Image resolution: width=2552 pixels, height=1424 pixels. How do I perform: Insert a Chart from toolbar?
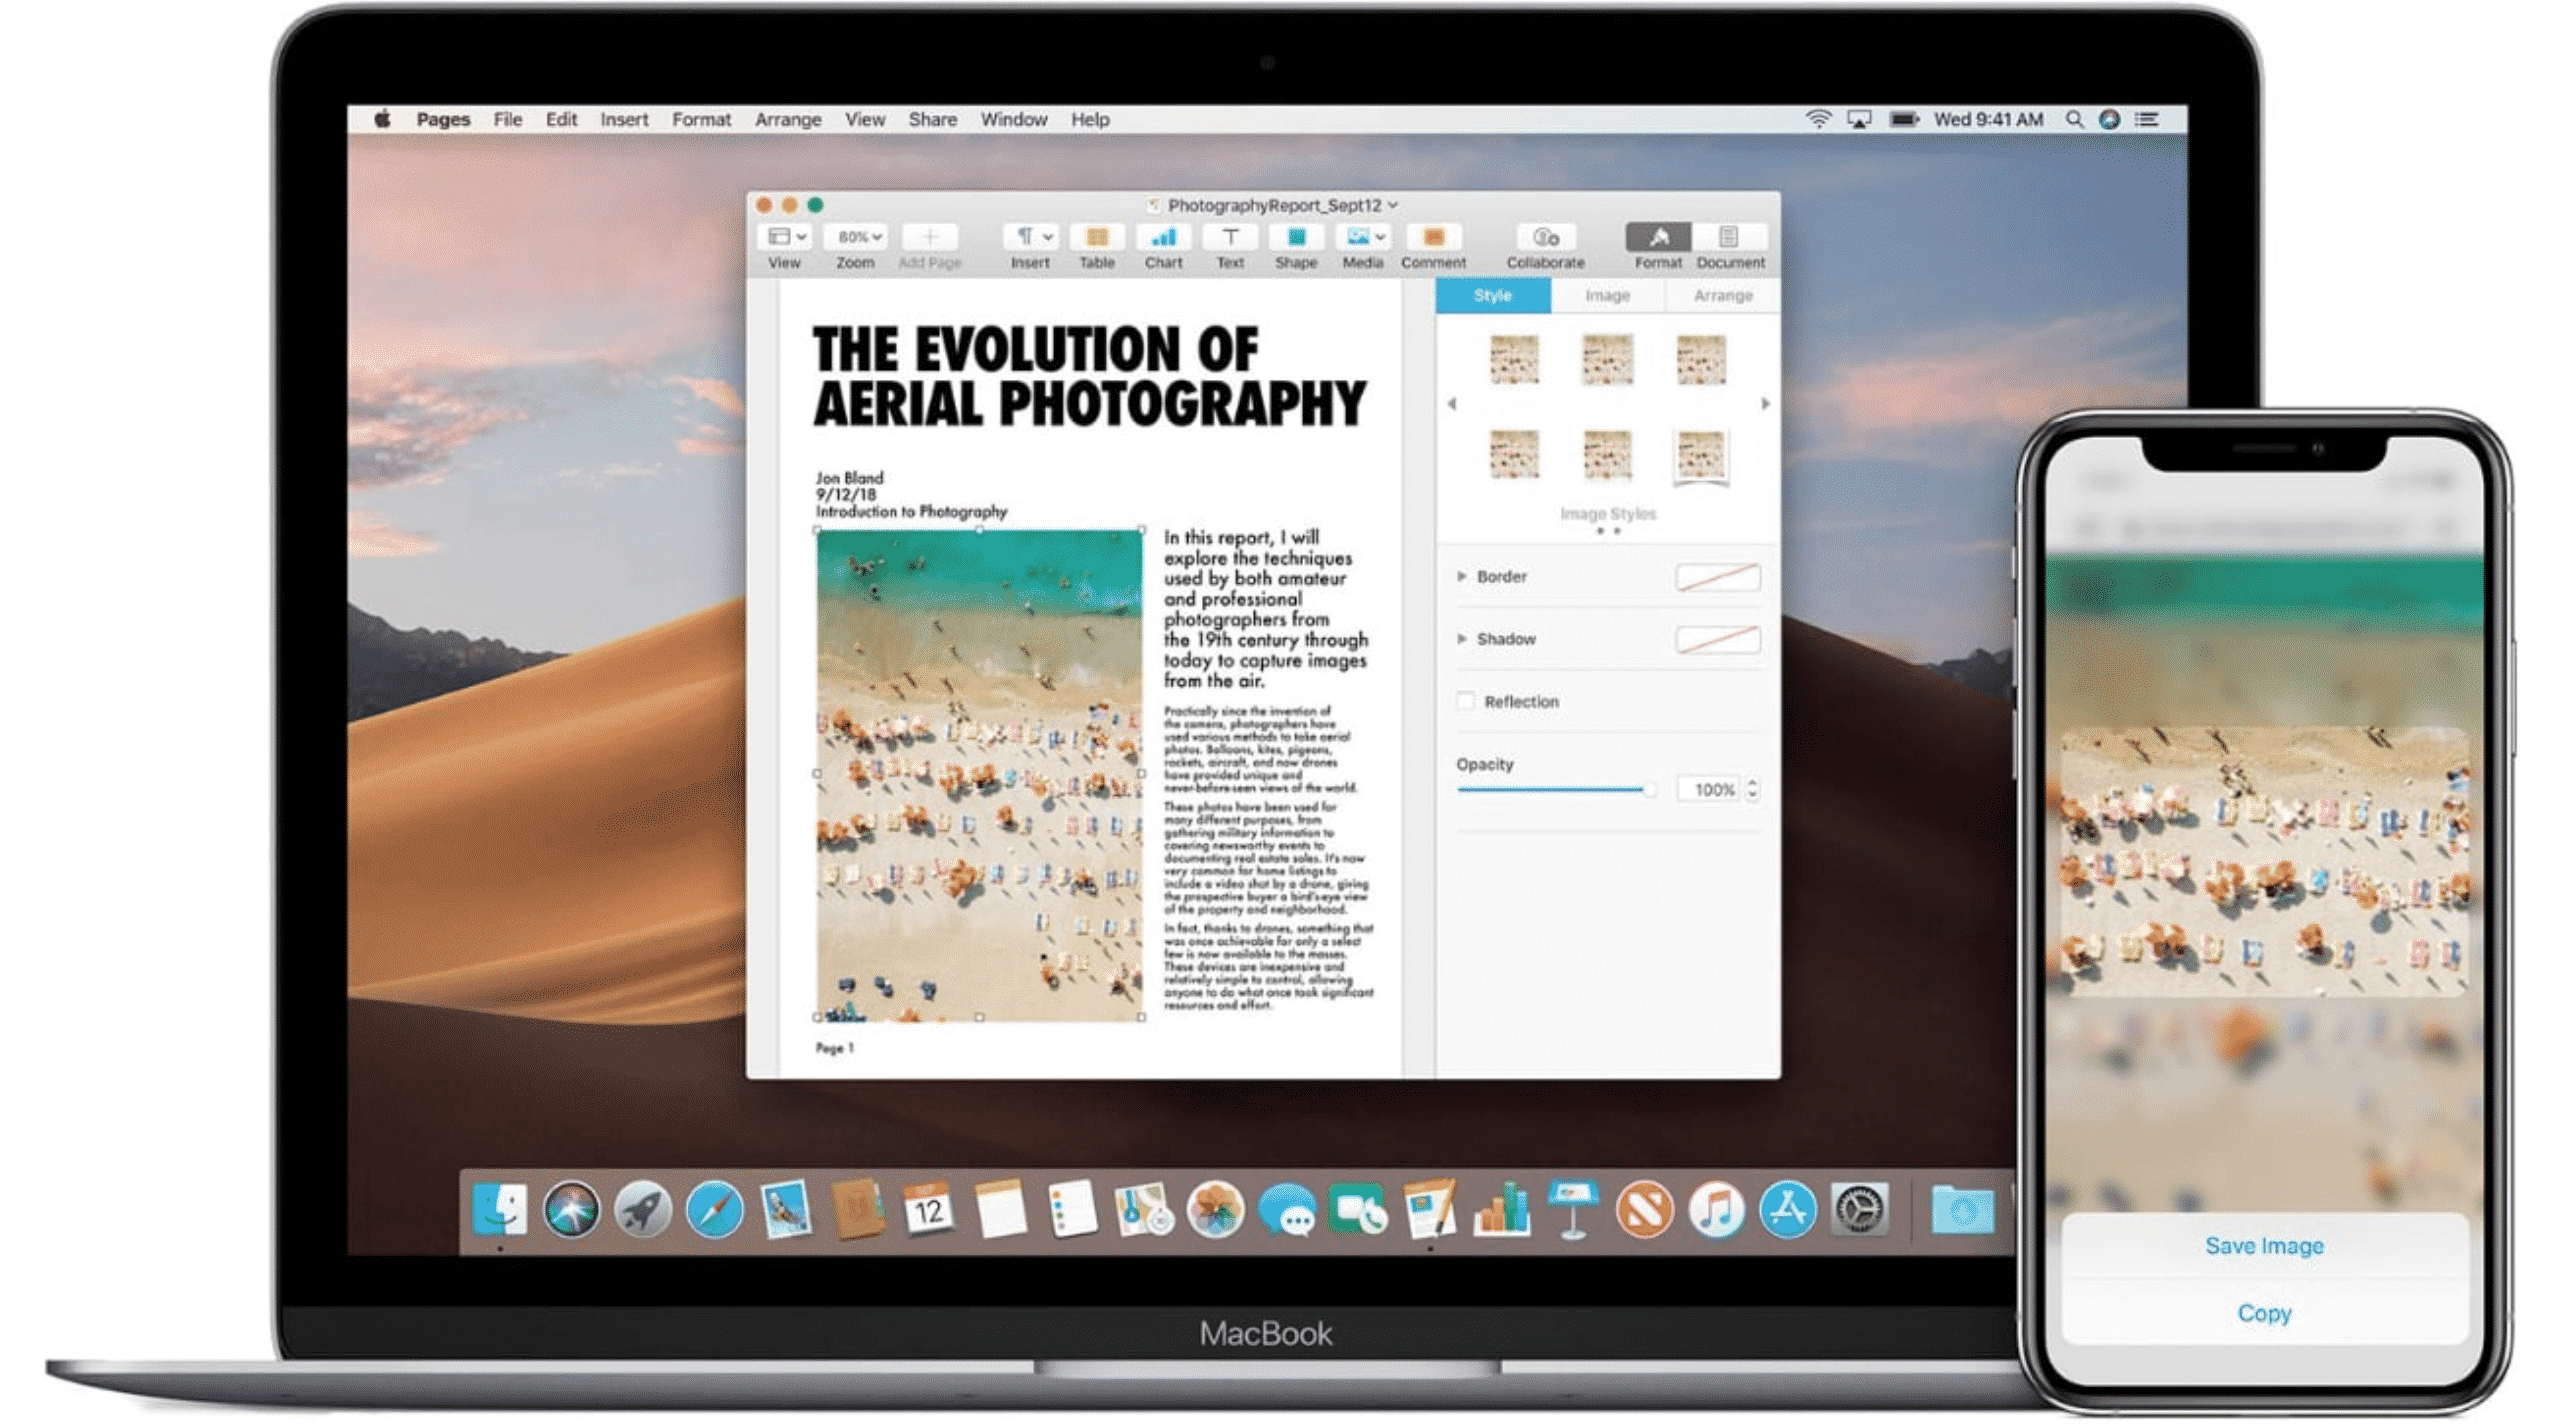click(x=1163, y=238)
